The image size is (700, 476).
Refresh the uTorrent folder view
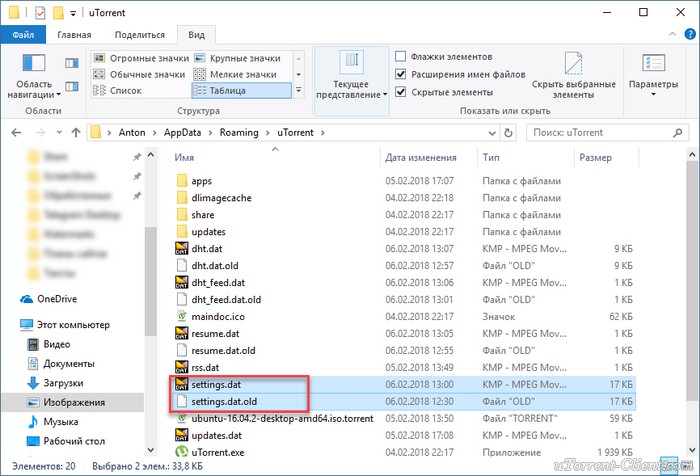pyautogui.click(x=508, y=133)
